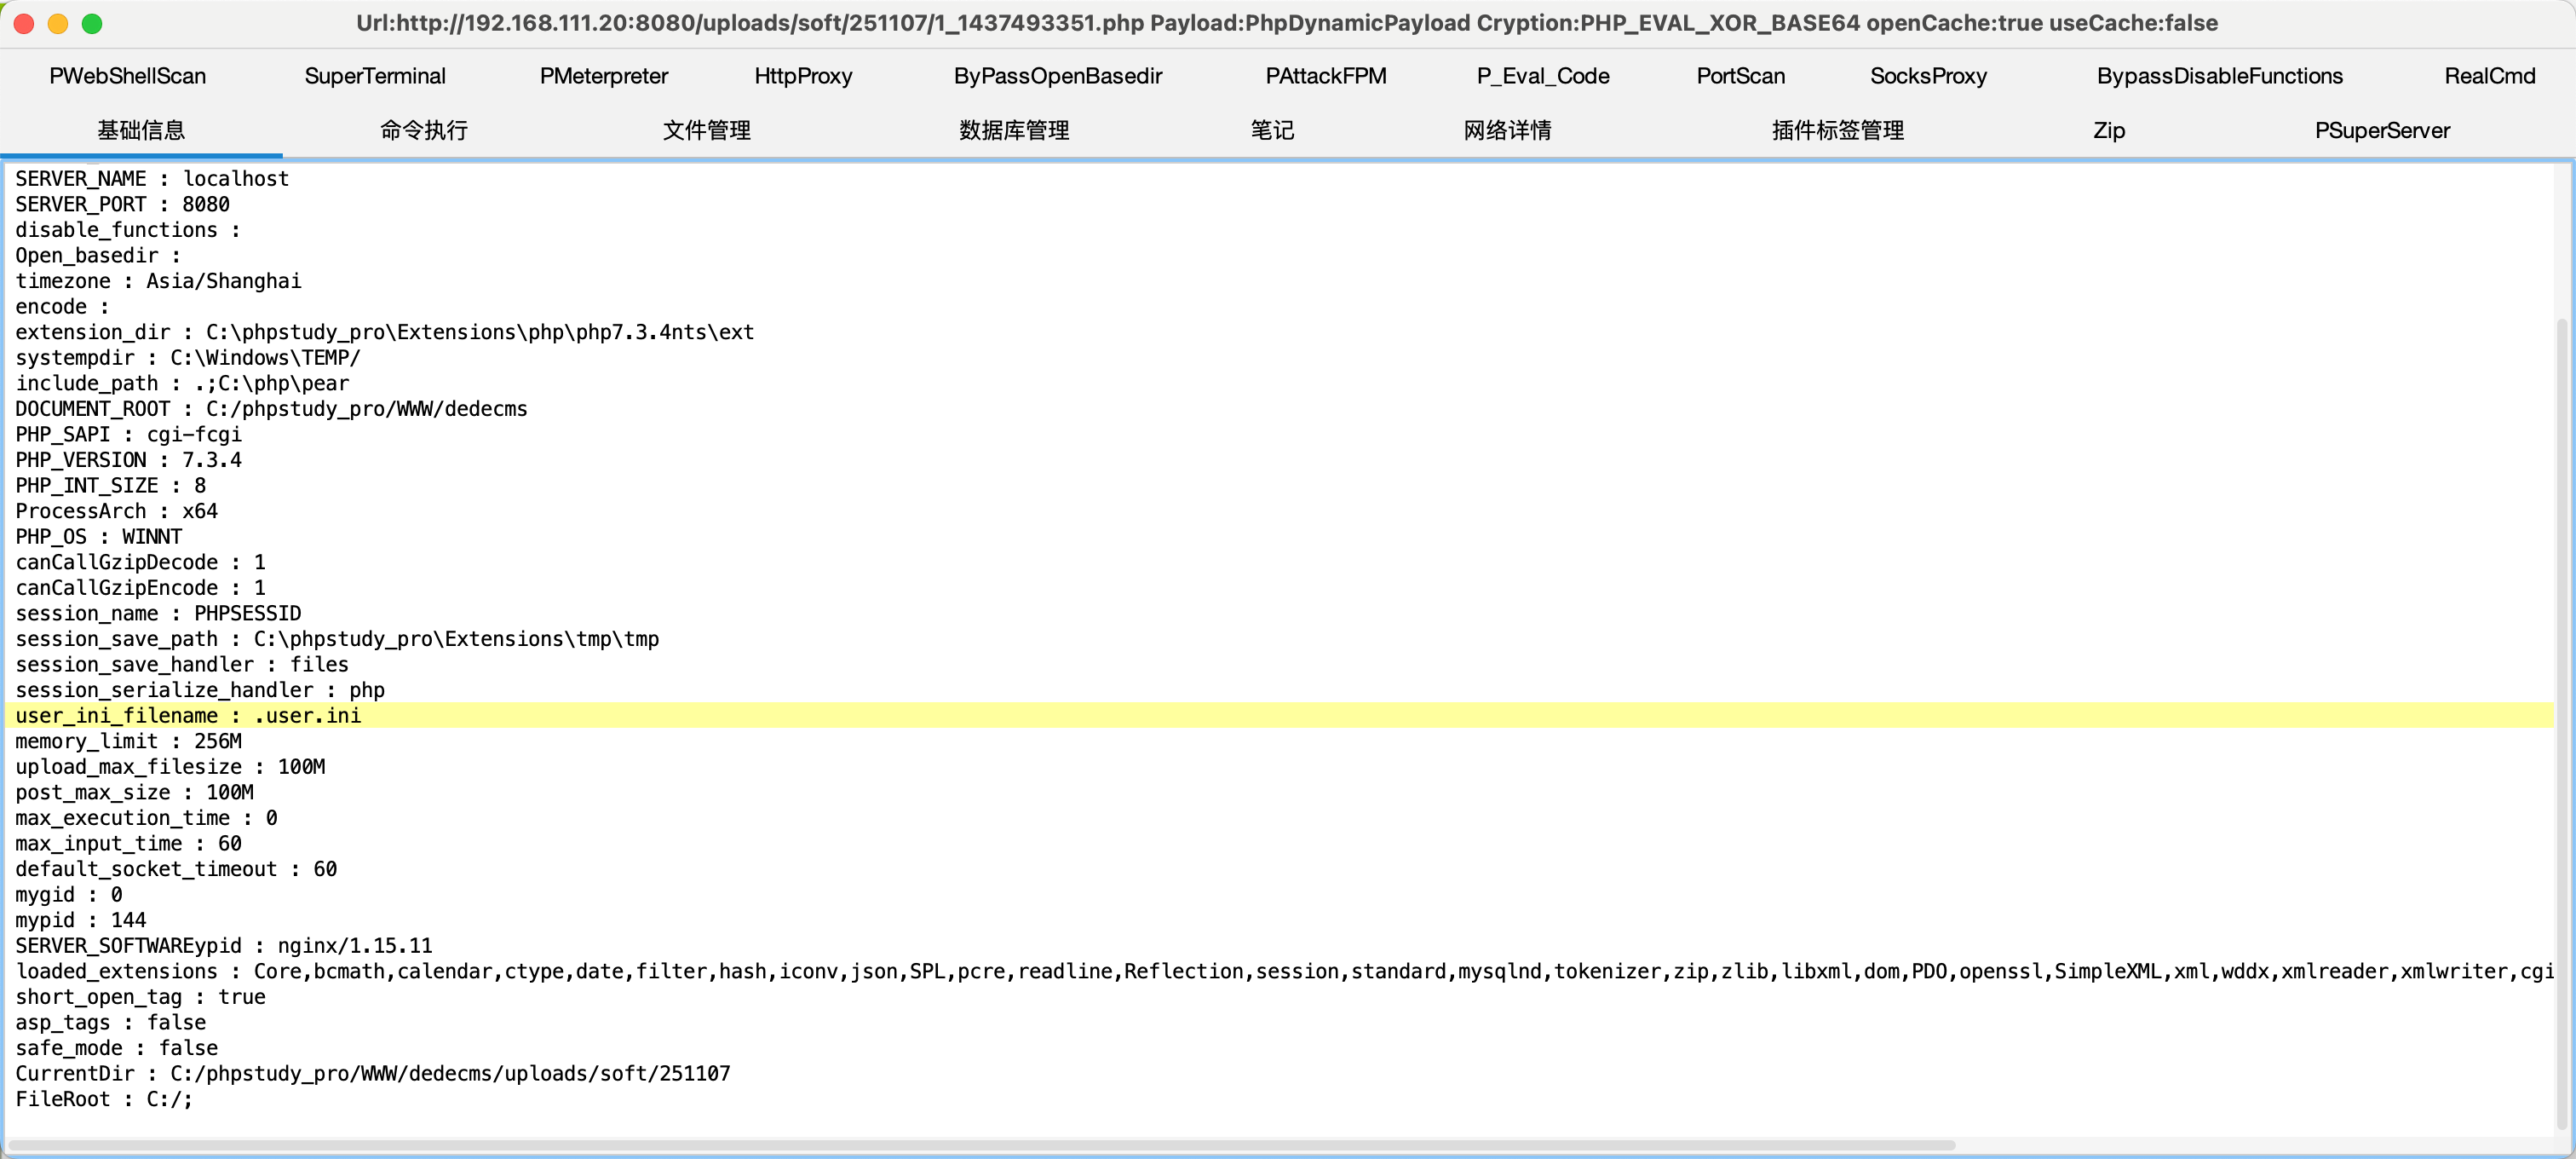Open the RealCmd tab
Image resolution: width=2576 pixels, height=1159 pixels.
coord(2489,76)
